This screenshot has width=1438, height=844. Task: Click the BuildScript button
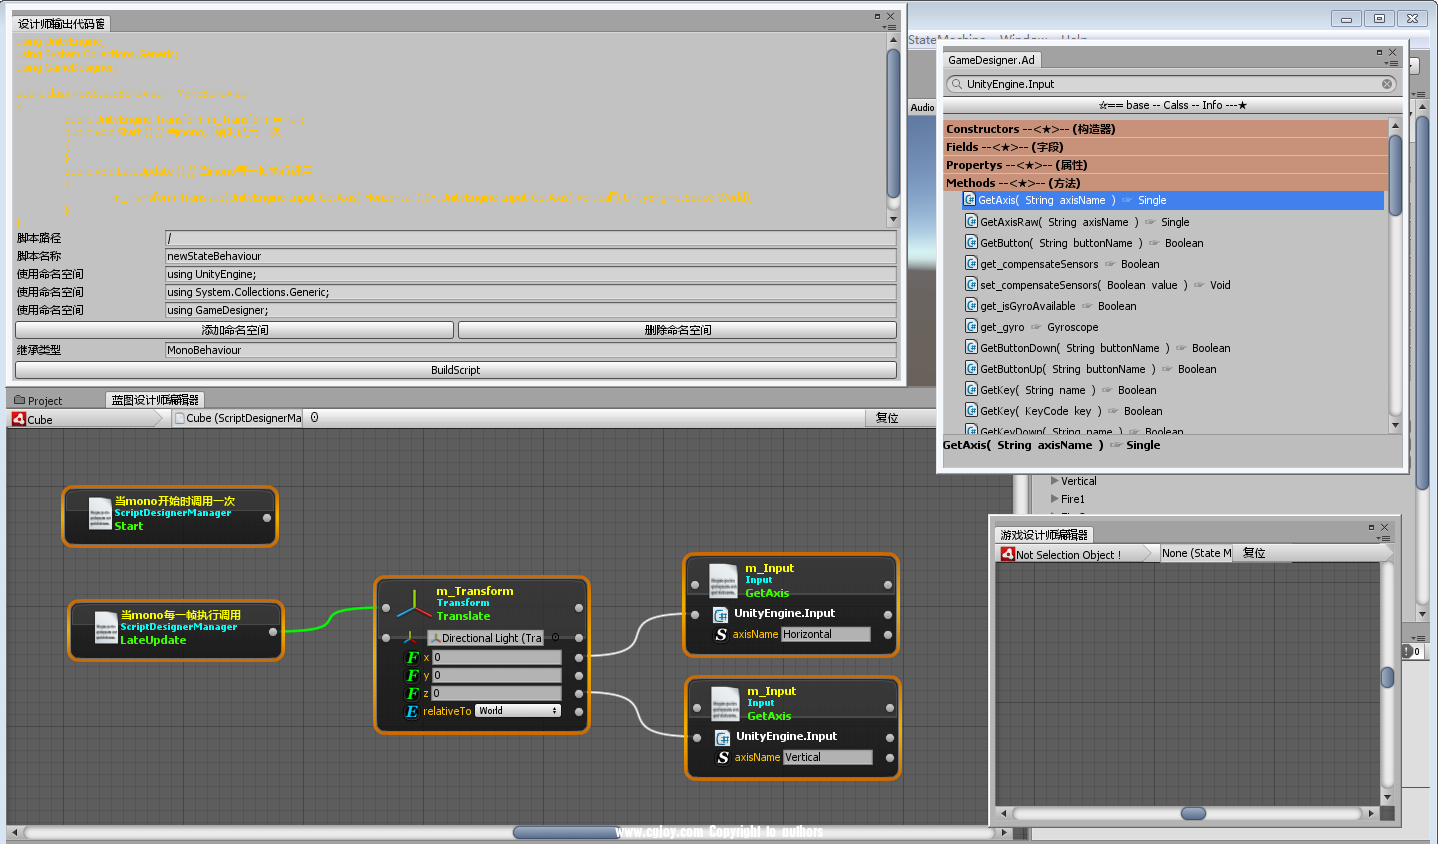pos(456,370)
